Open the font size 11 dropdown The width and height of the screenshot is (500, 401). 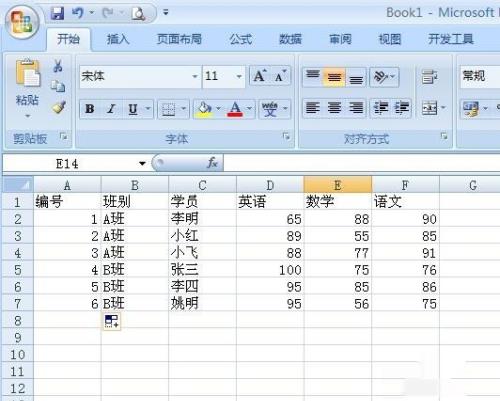click(x=239, y=77)
